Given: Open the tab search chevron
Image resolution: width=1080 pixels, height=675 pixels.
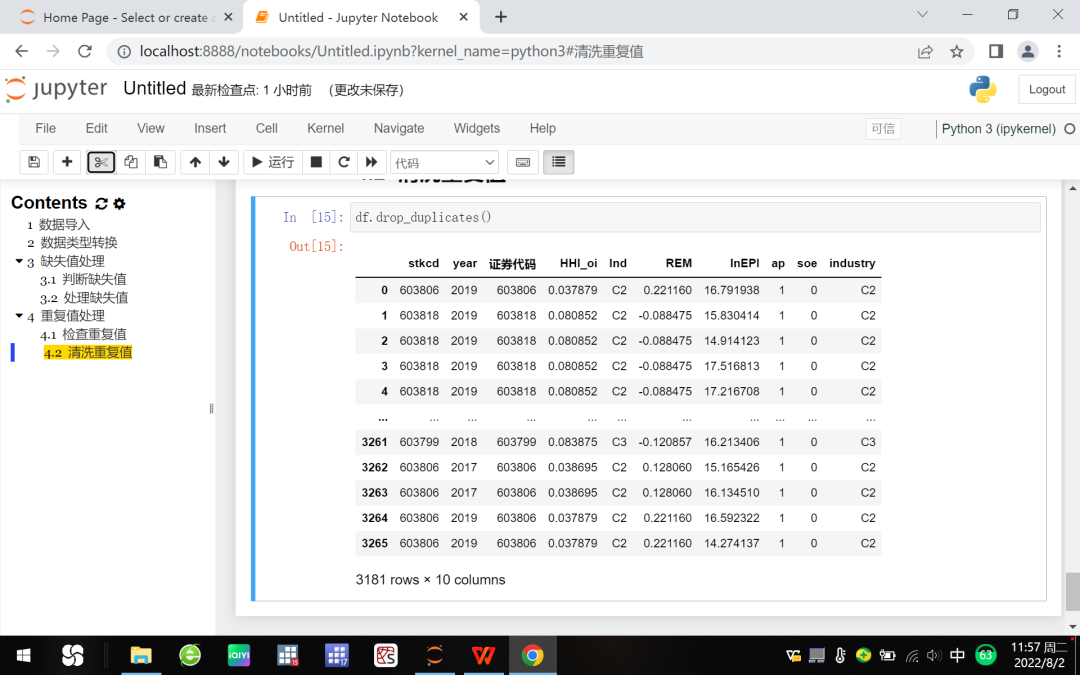Looking at the screenshot, I should click(922, 14).
